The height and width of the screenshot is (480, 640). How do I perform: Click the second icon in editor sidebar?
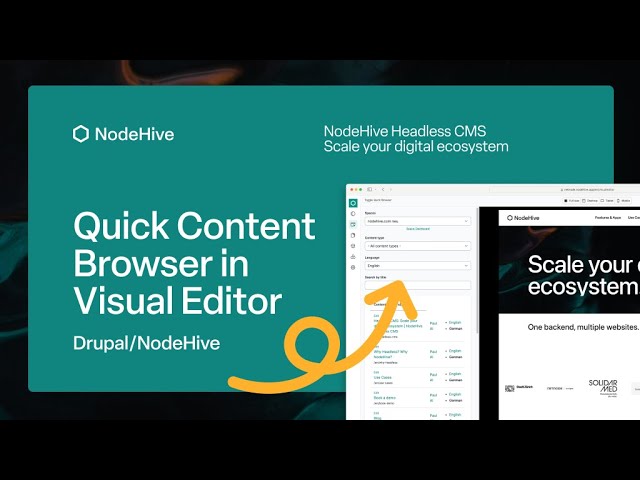coord(353,213)
